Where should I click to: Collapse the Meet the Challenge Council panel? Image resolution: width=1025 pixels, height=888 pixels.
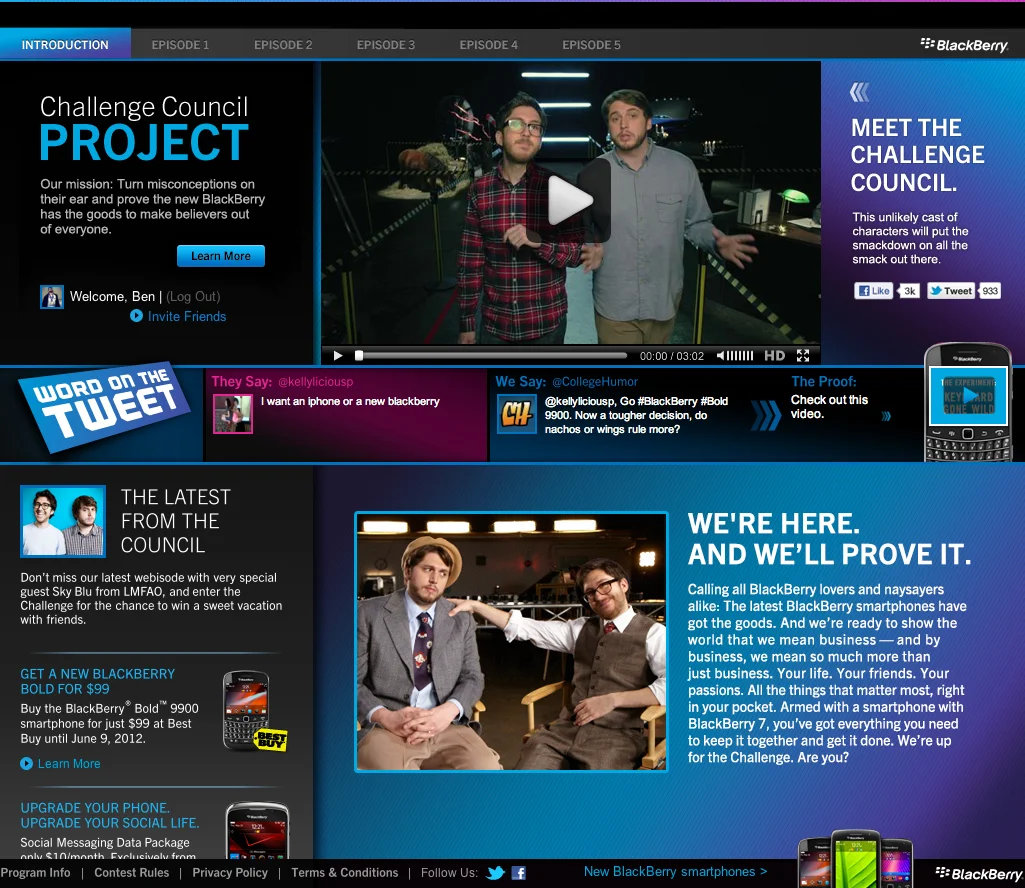(860, 92)
